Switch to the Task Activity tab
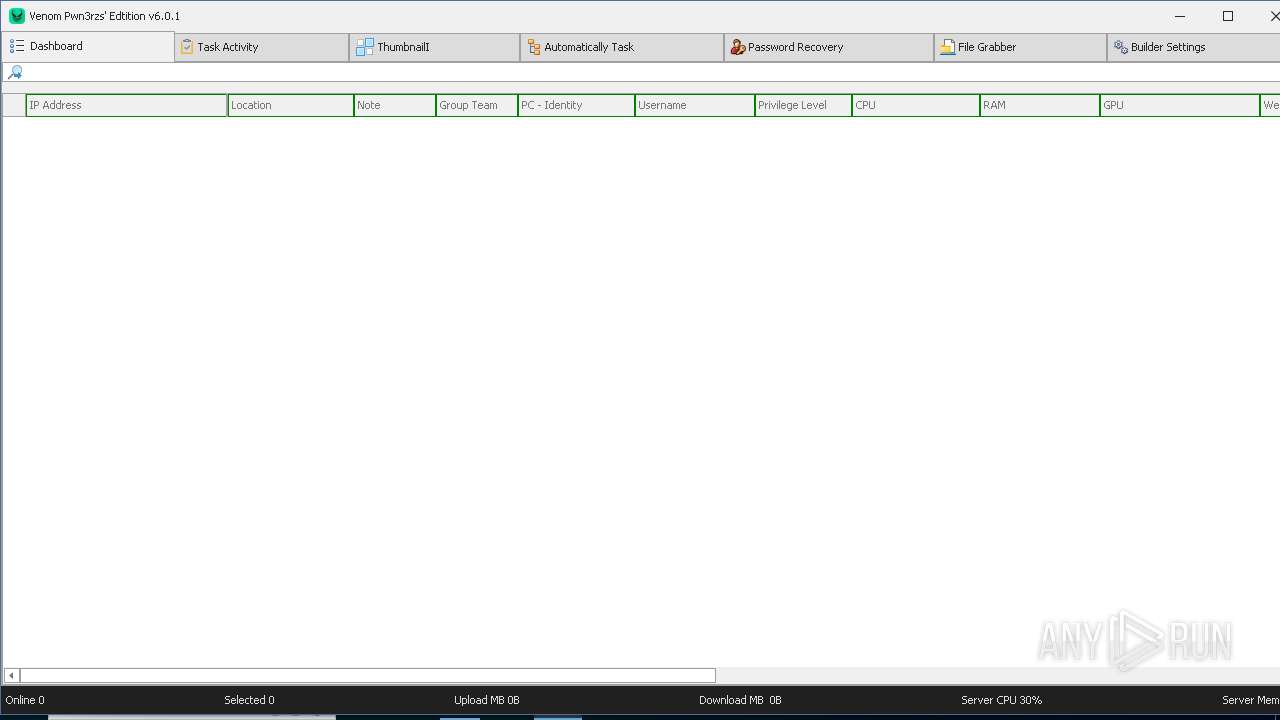This screenshot has width=1280, height=720. (x=262, y=47)
